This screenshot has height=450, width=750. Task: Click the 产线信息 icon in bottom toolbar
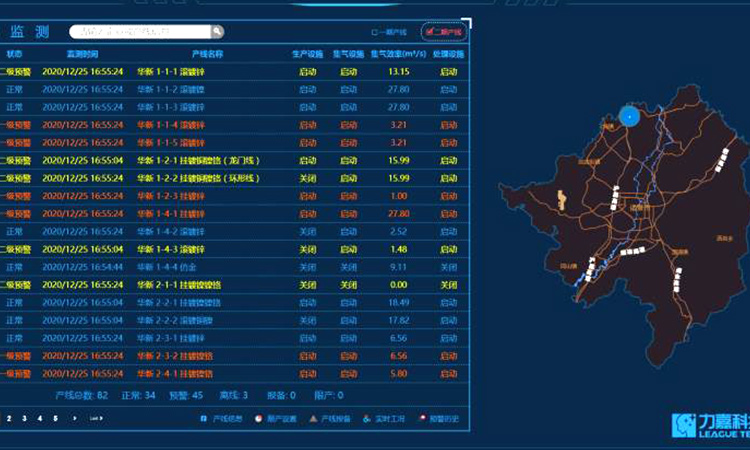click(205, 417)
